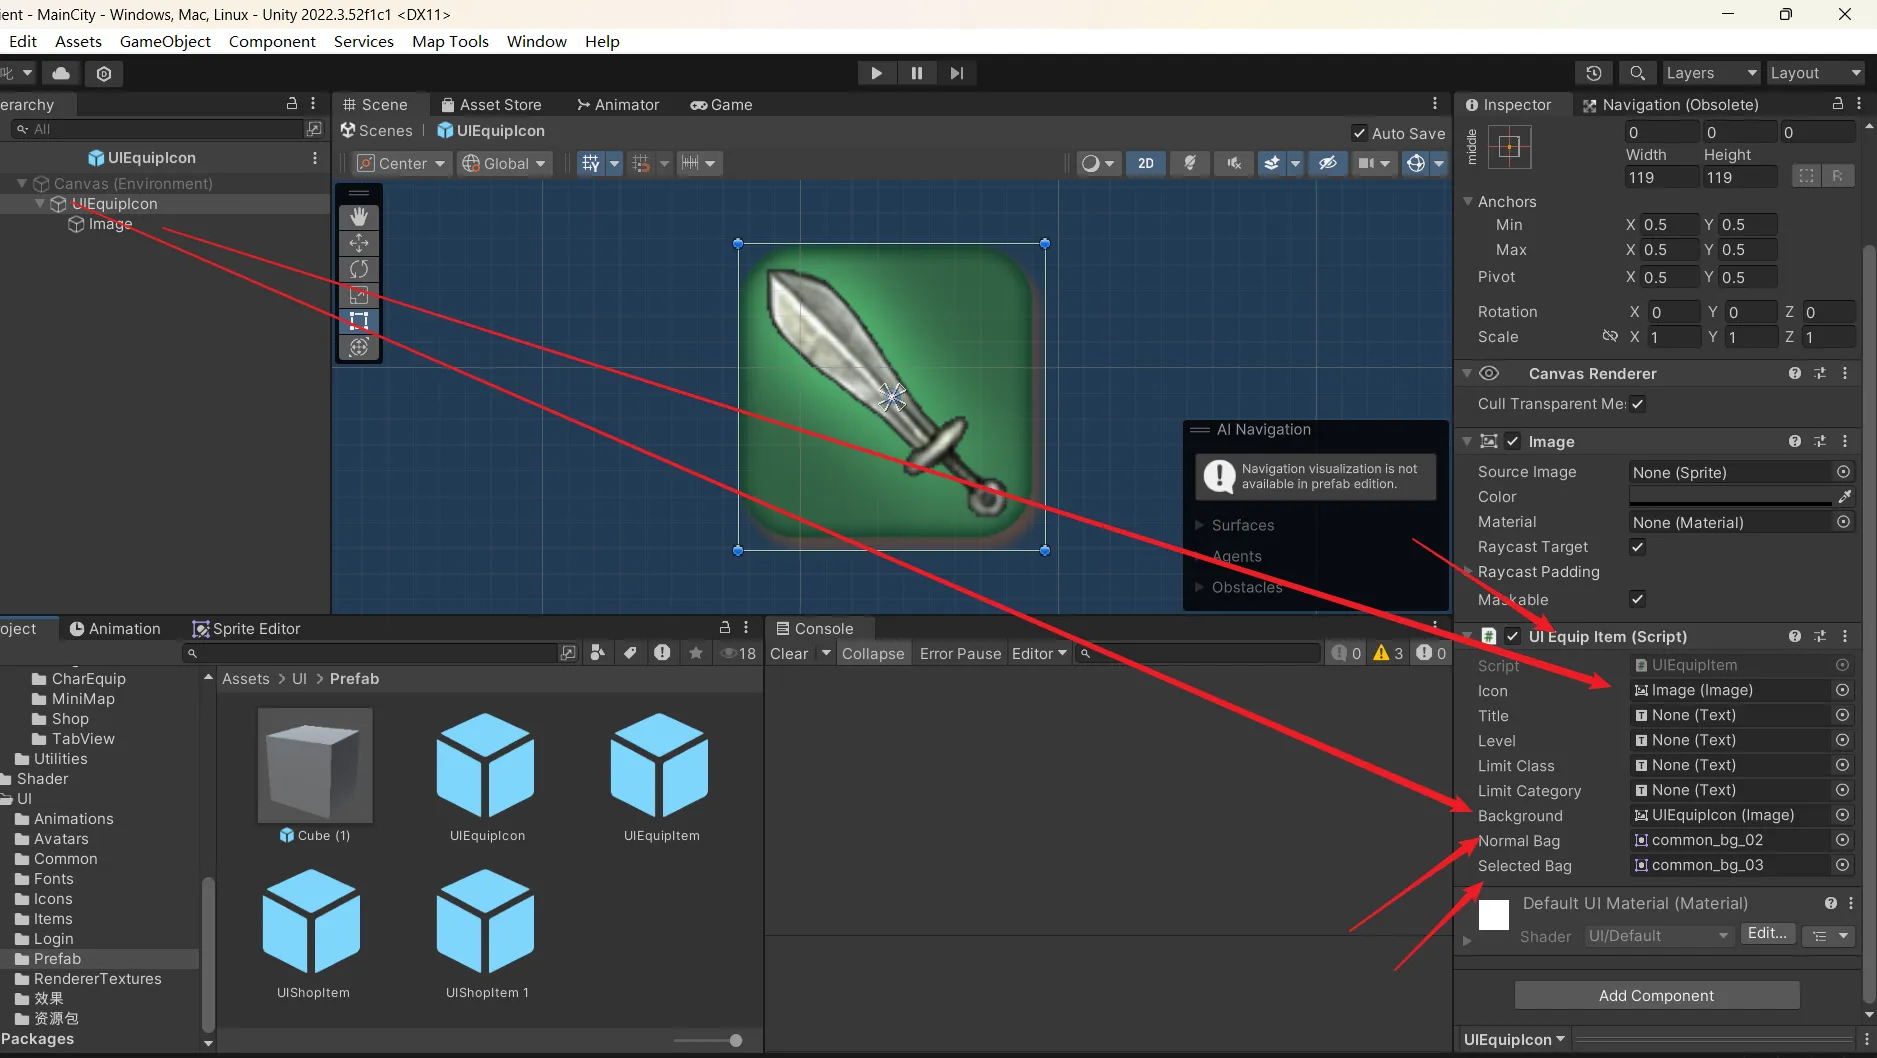The image size is (1877, 1058).
Task: Select the Hand view tool
Action: pos(359,217)
